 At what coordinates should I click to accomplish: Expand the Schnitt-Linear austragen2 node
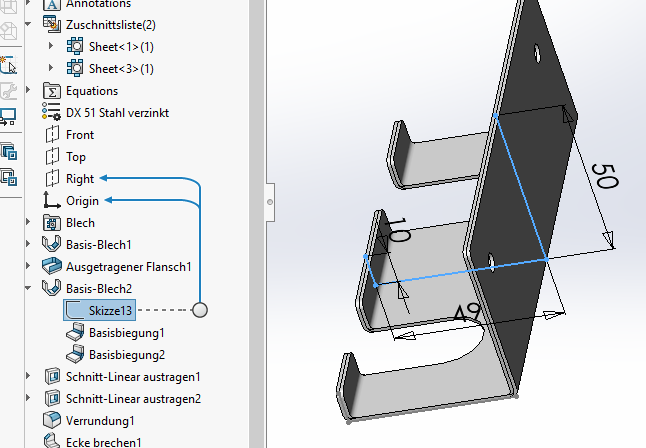point(28,398)
